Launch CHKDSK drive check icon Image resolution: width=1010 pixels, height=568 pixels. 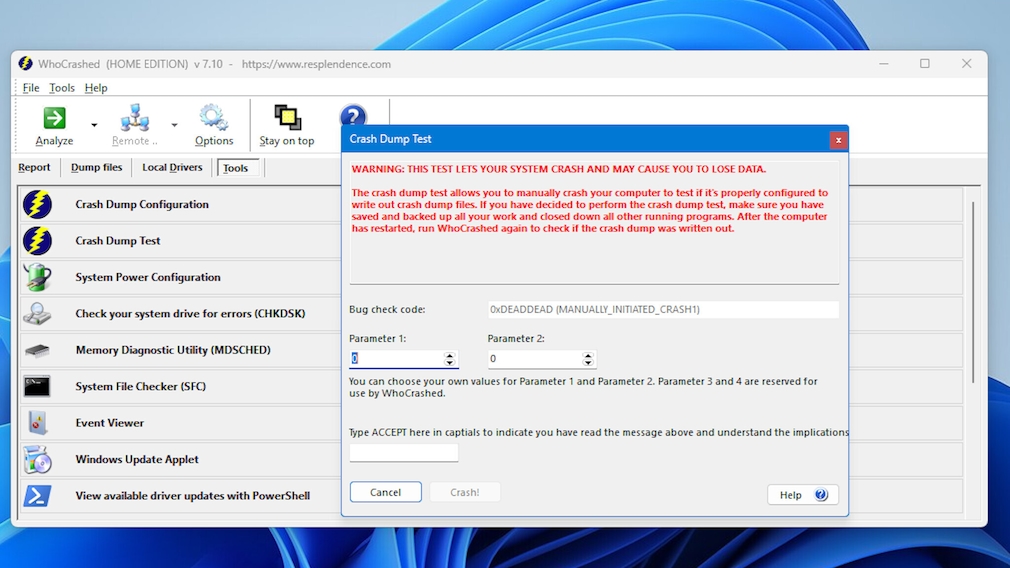point(37,314)
